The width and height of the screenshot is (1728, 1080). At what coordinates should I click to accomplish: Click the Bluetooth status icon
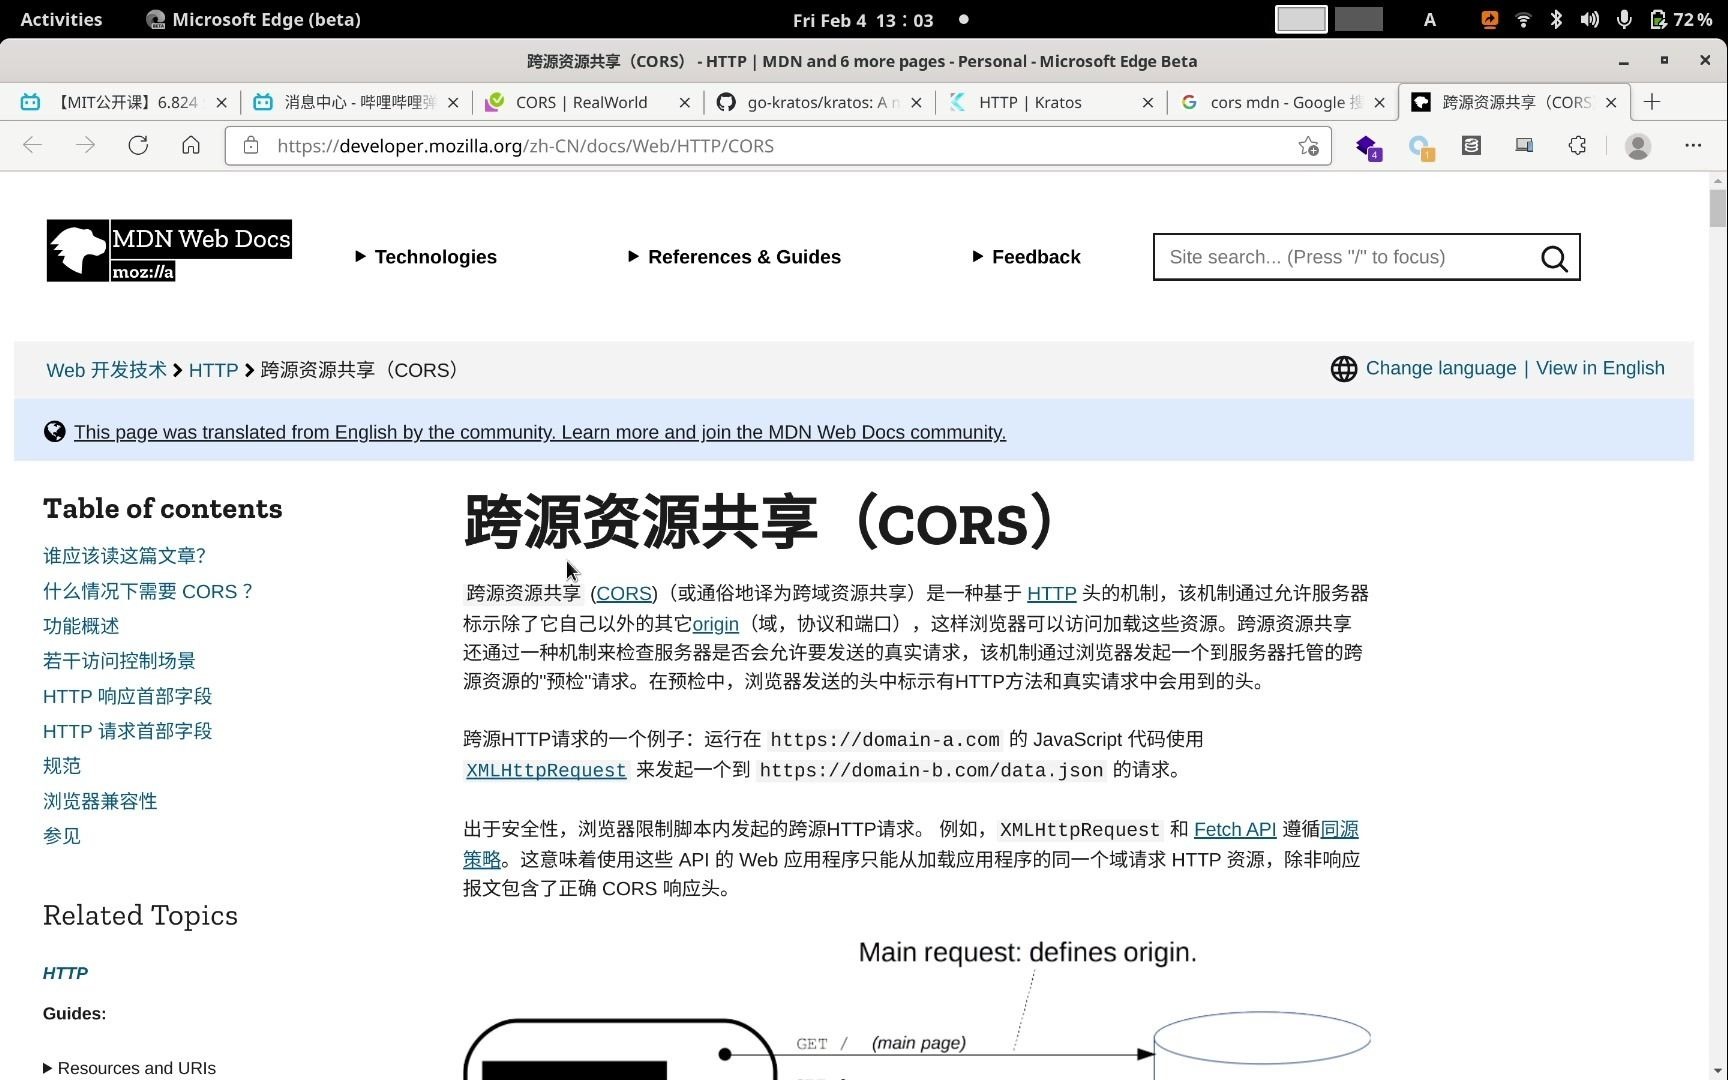(1556, 19)
